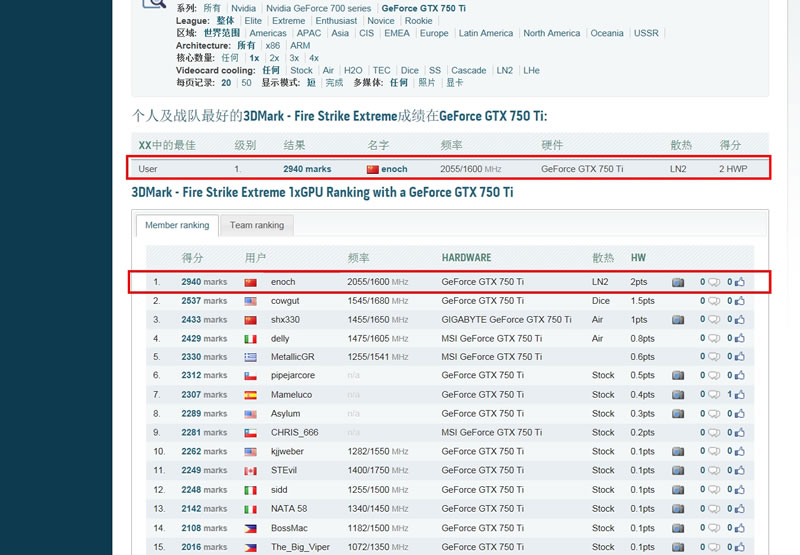The height and width of the screenshot is (555, 800).
Task: Click the camera icon in The_Big_Viper's row
Action: pos(678,547)
